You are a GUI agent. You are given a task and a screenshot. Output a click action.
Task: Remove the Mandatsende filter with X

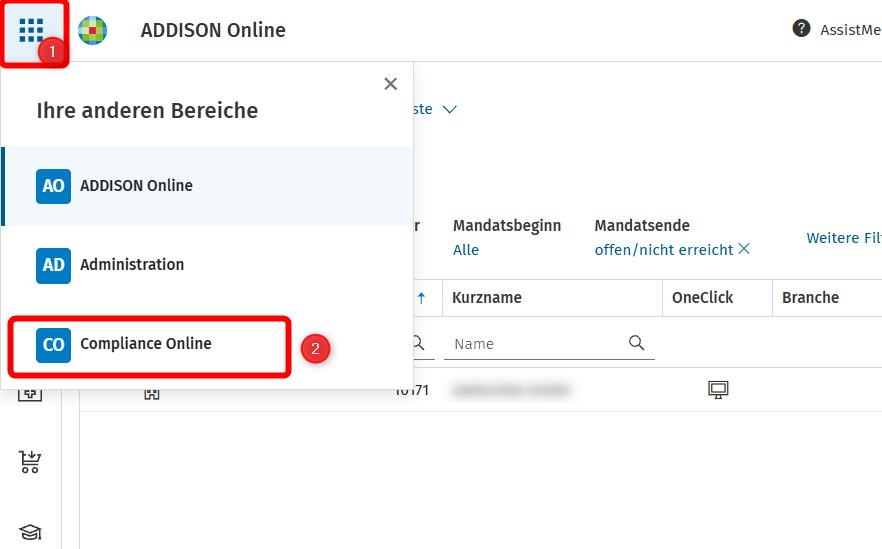[x=744, y=249]
